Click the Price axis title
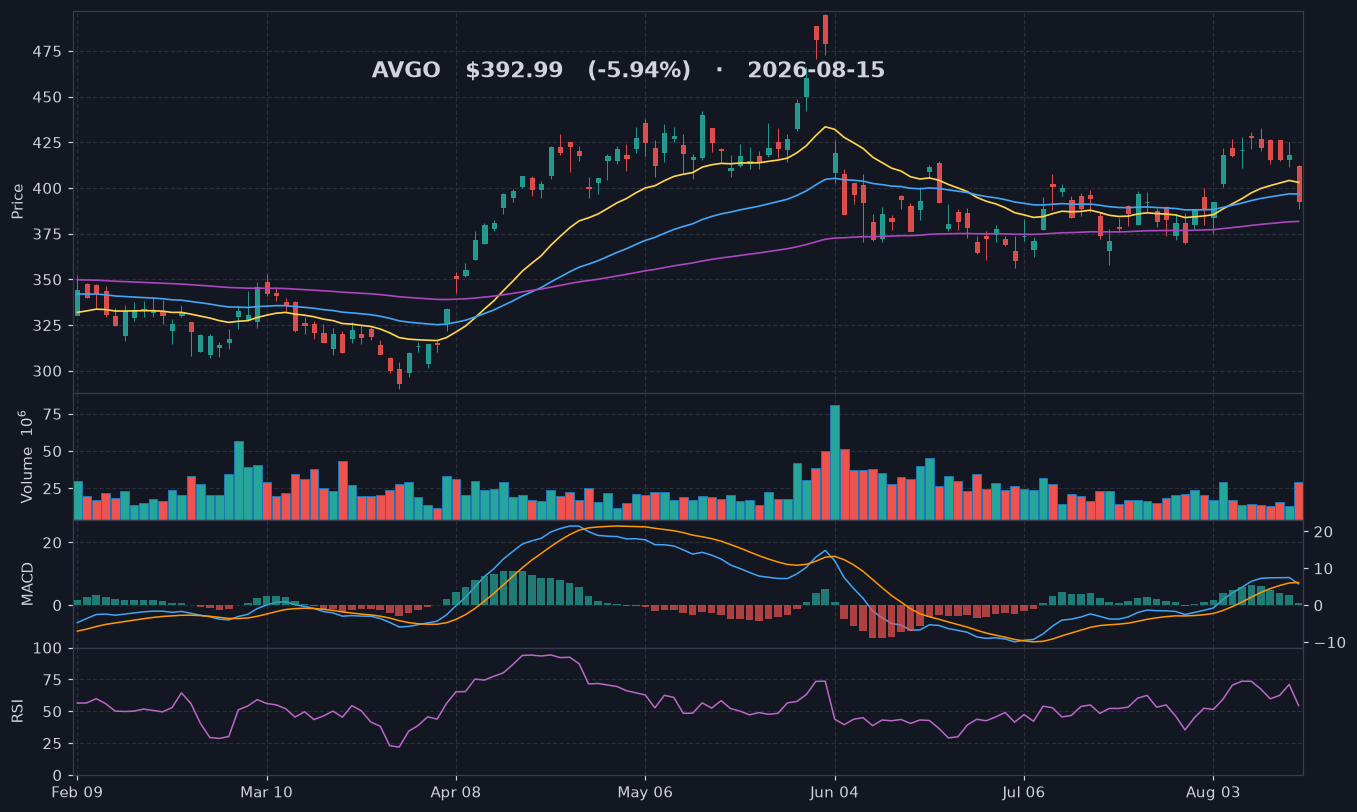 (x=18, y=201)
